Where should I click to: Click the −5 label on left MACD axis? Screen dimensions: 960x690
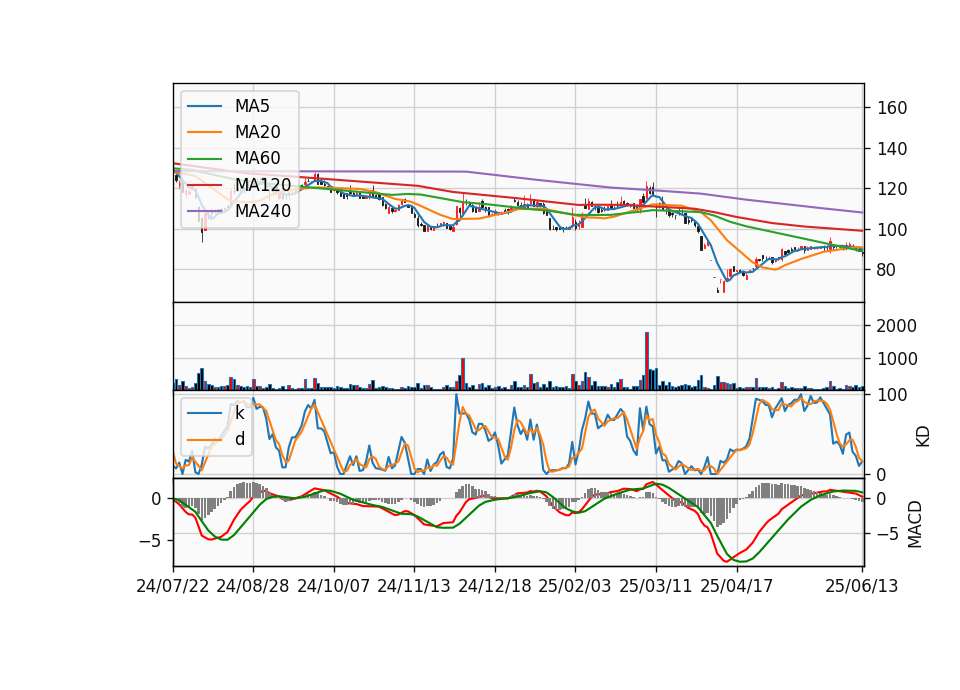[149, 541]
